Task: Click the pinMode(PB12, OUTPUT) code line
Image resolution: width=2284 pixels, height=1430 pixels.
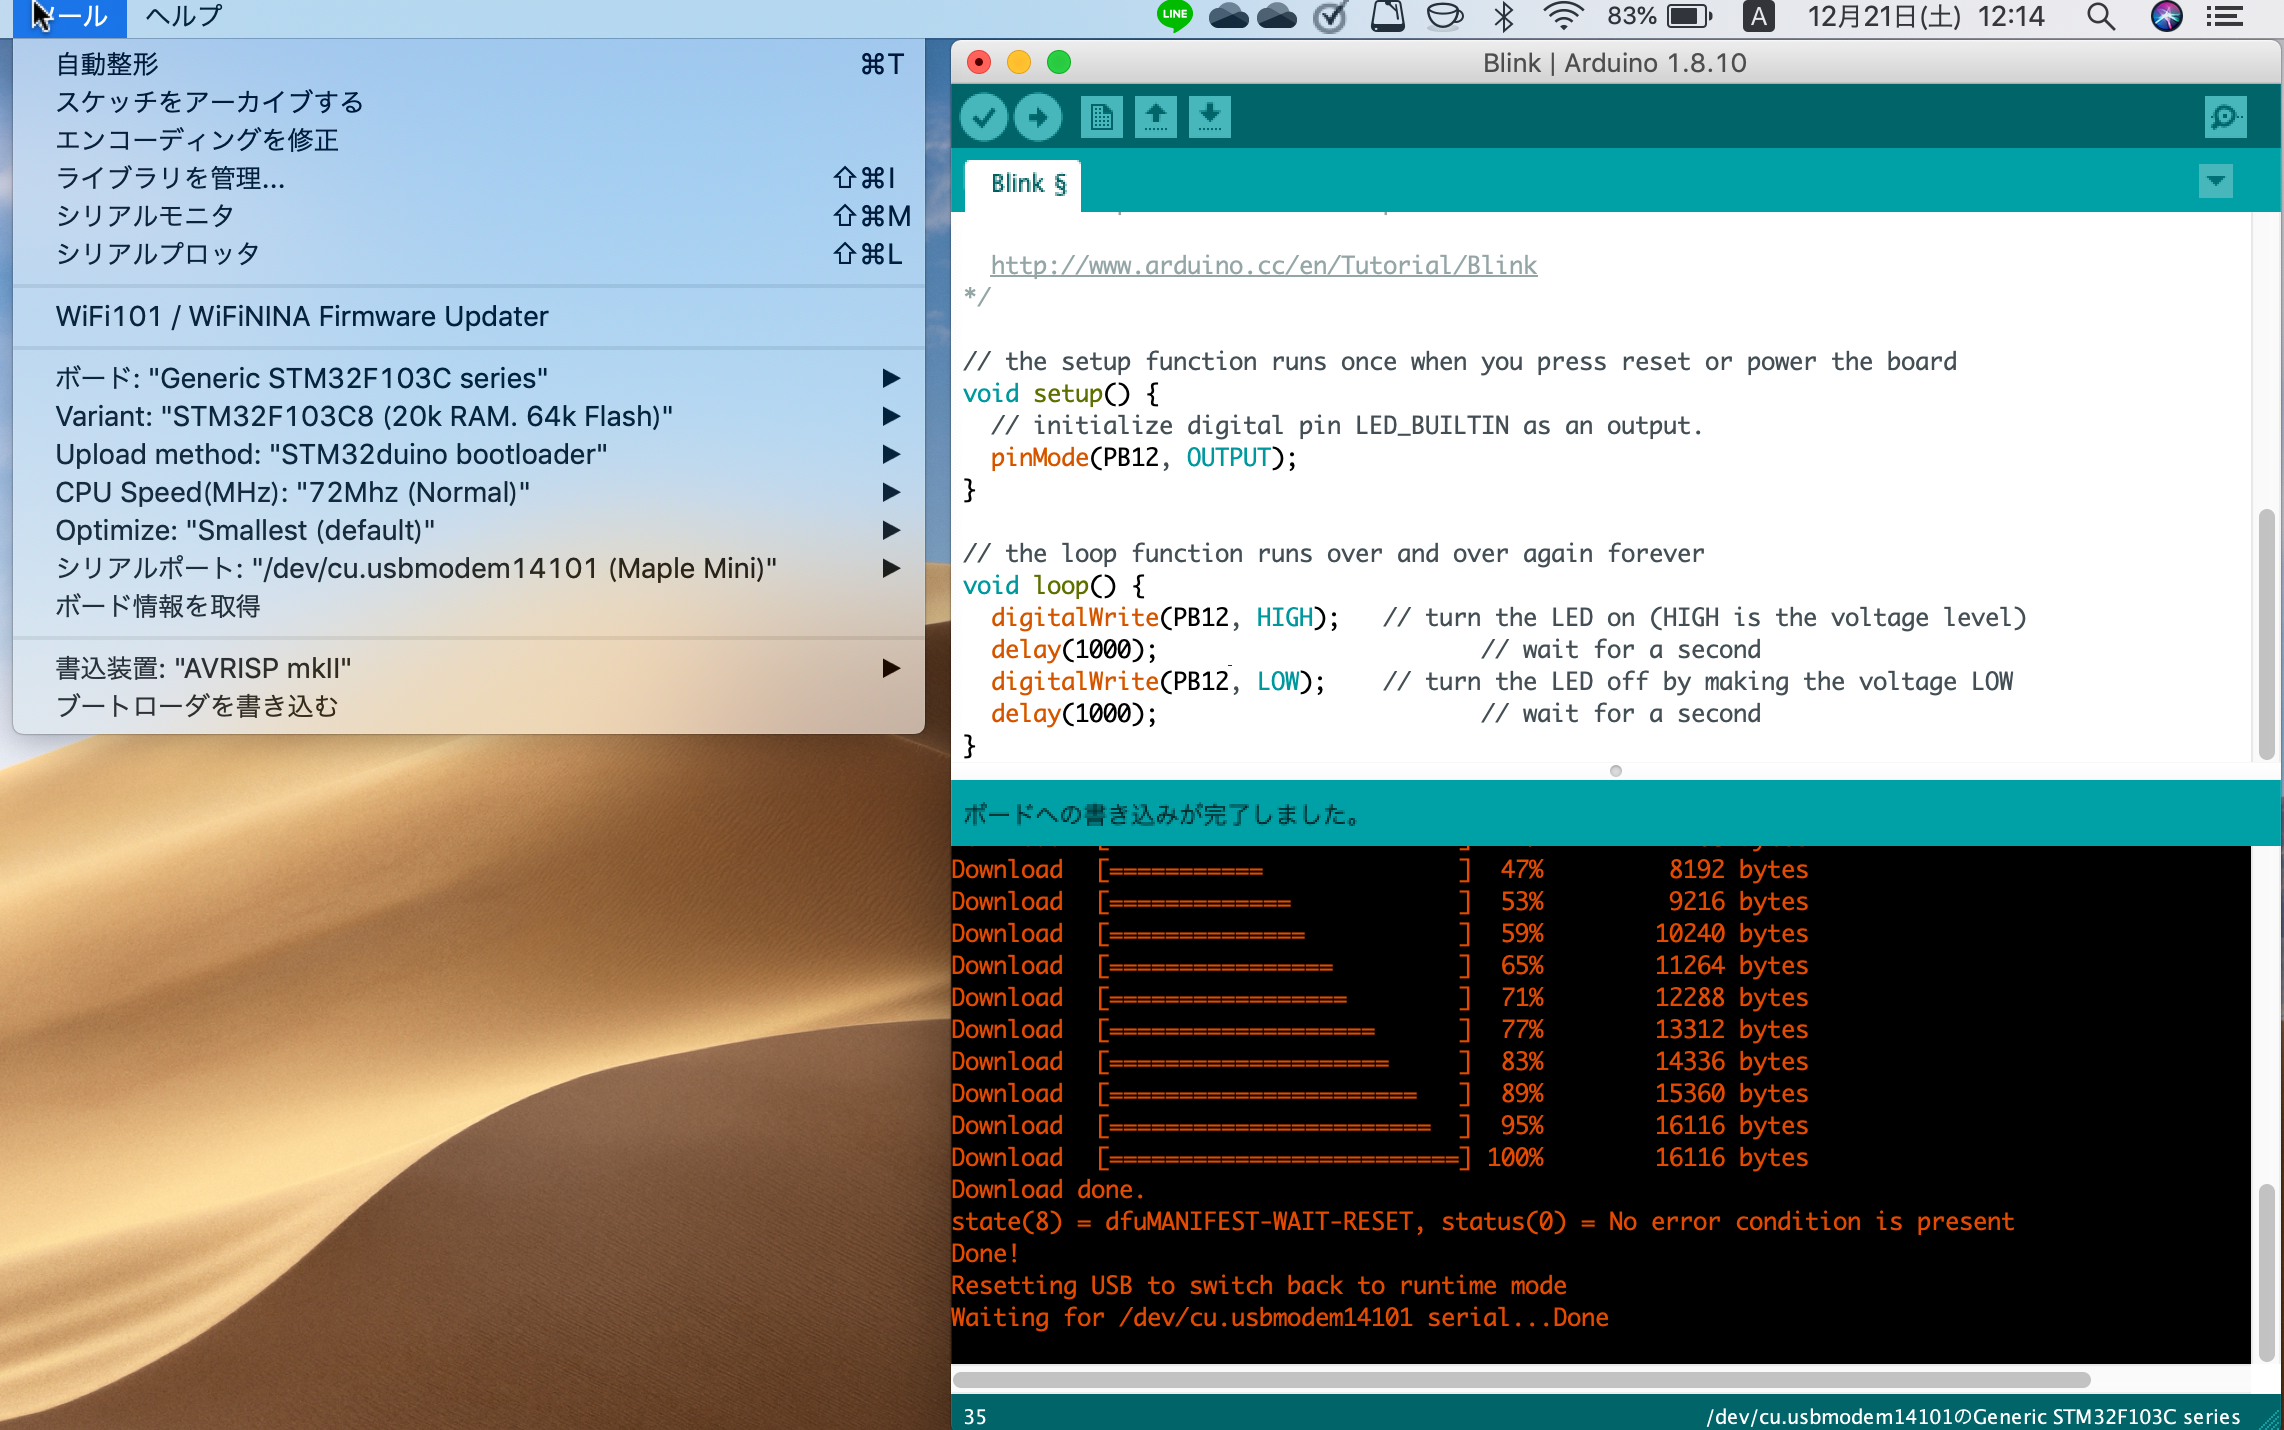Action: click(1143, 458)
